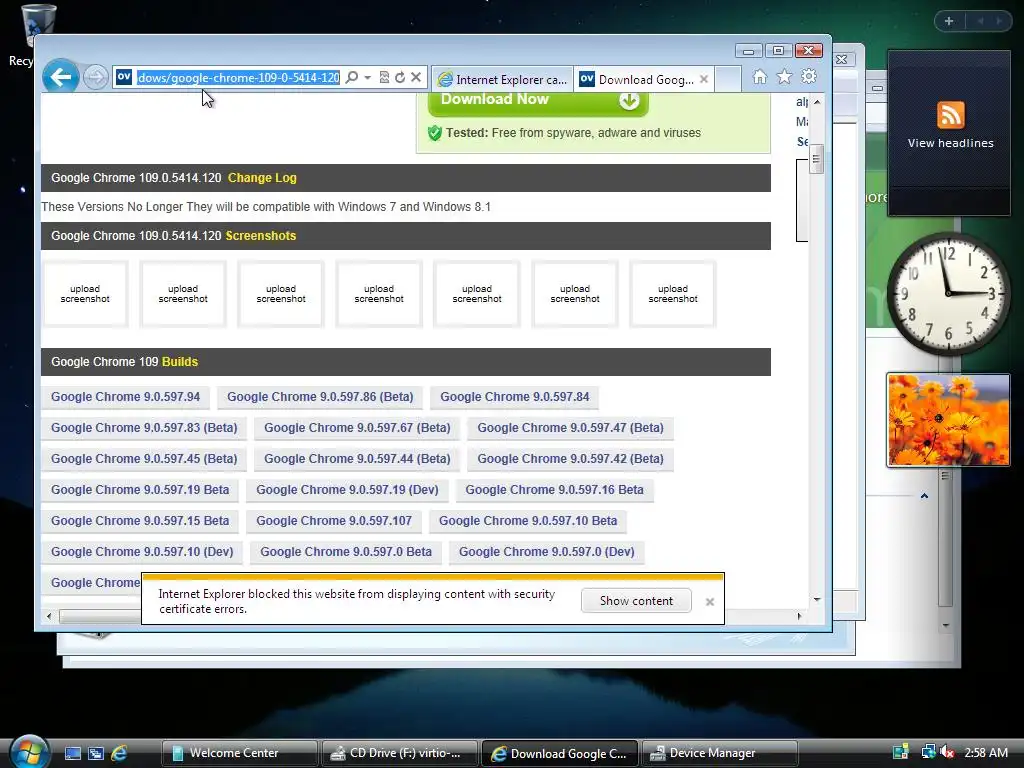Click the page scrollbar down arrow
Screen dimensions: 1024x768
(x=816, y=600)
